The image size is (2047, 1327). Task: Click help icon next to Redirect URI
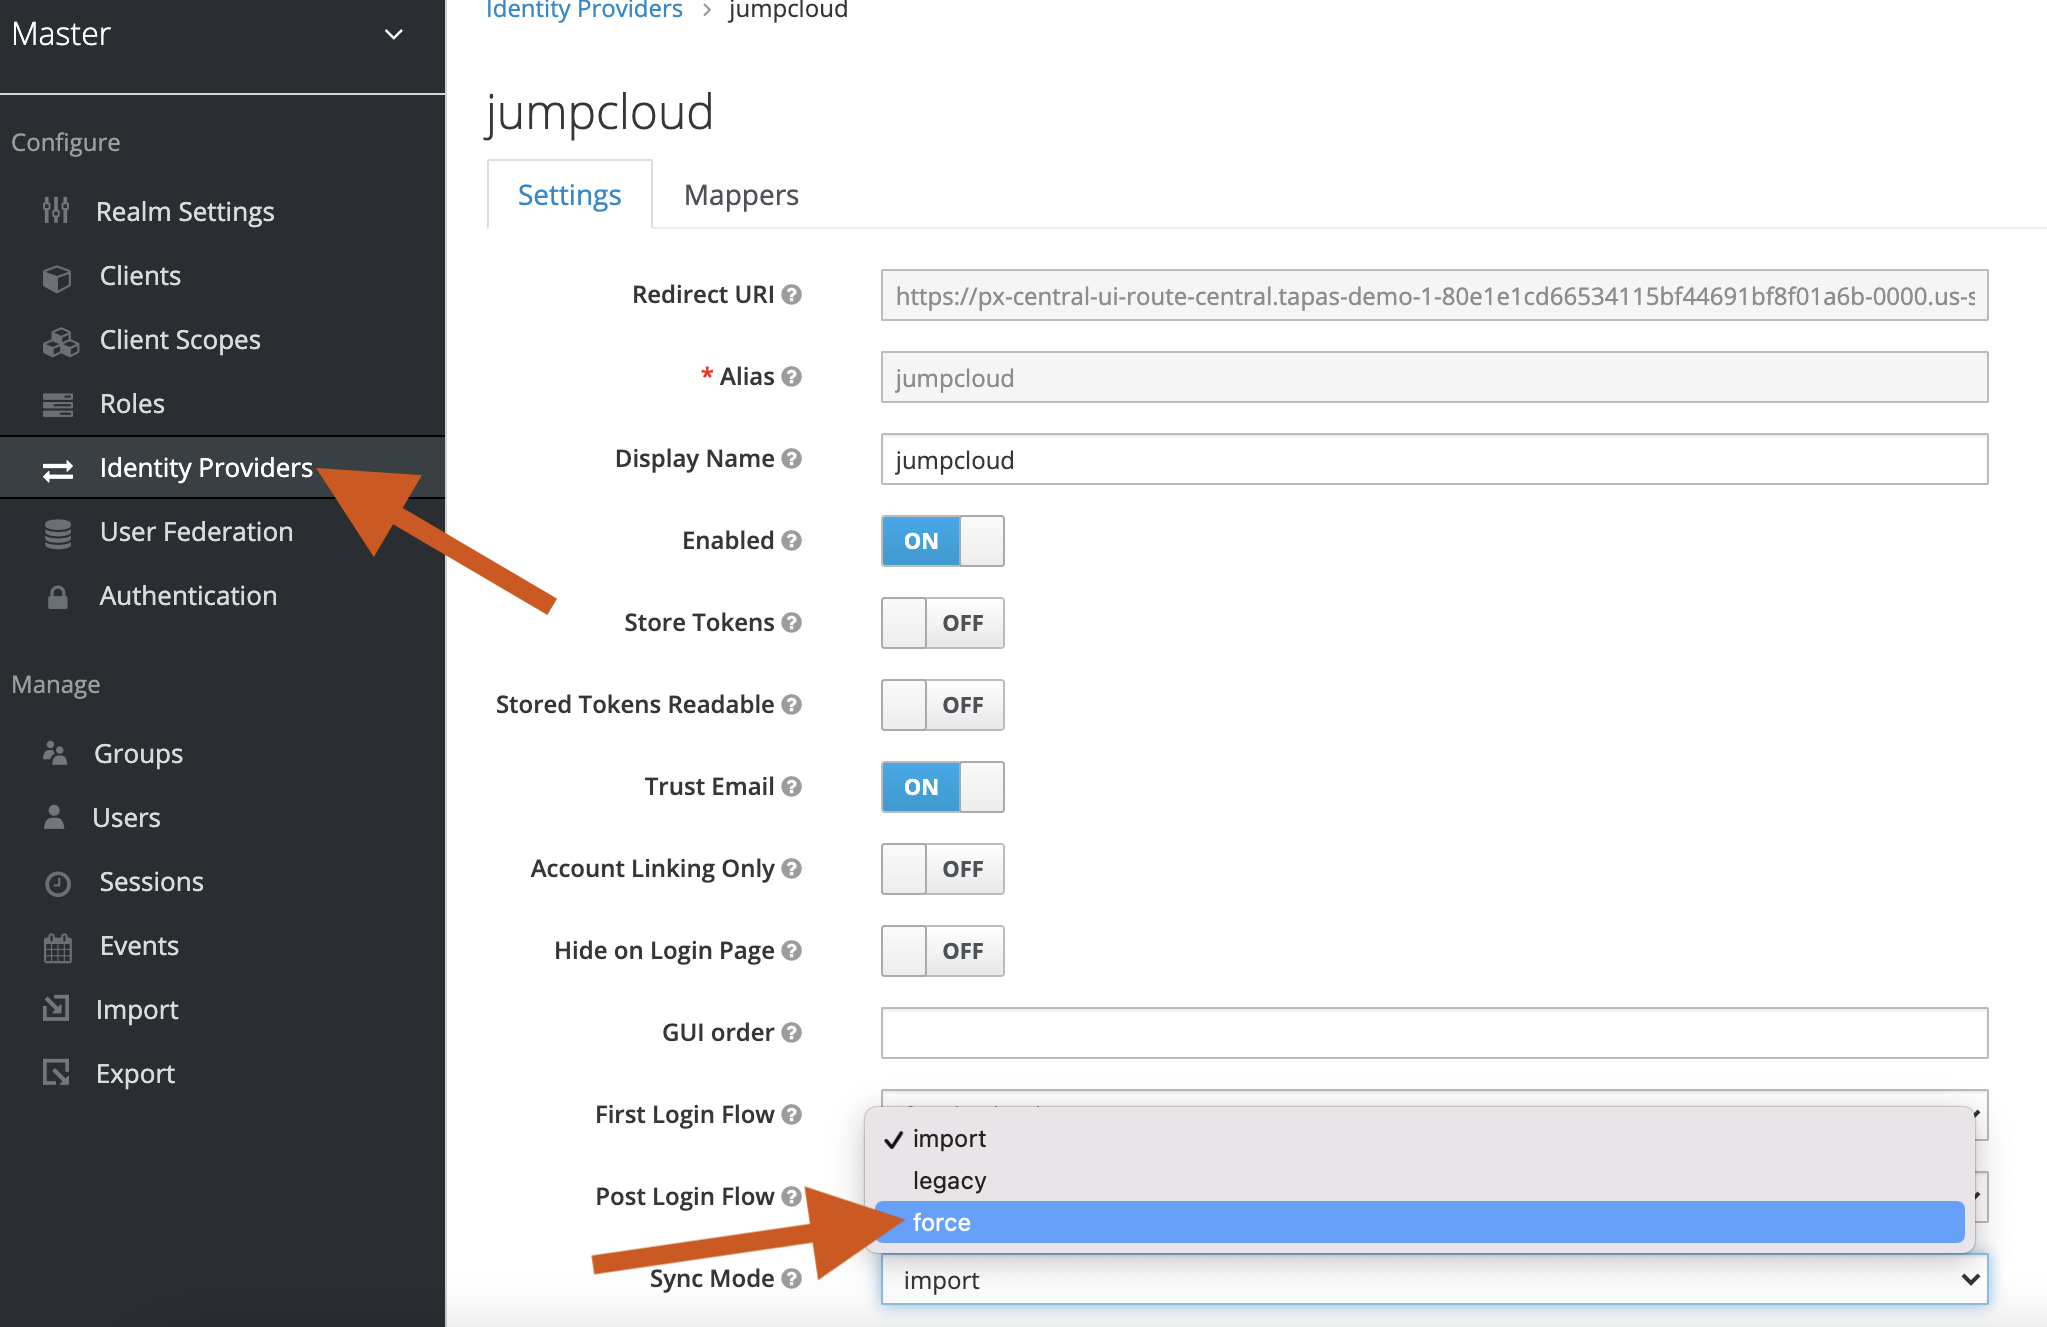coord(792,295)
